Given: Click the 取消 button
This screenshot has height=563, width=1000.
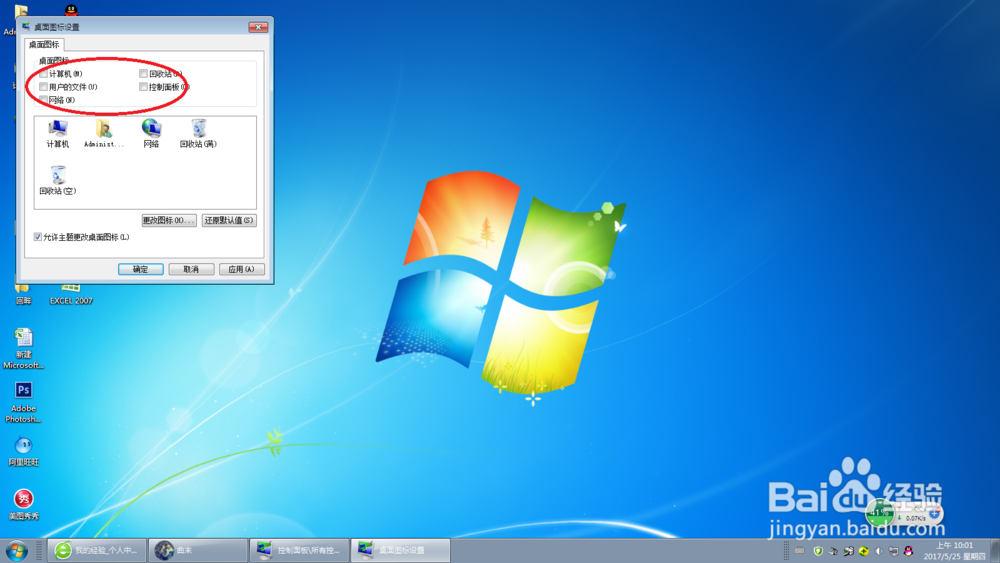Looking at the screenshot, I should [191, 269].
